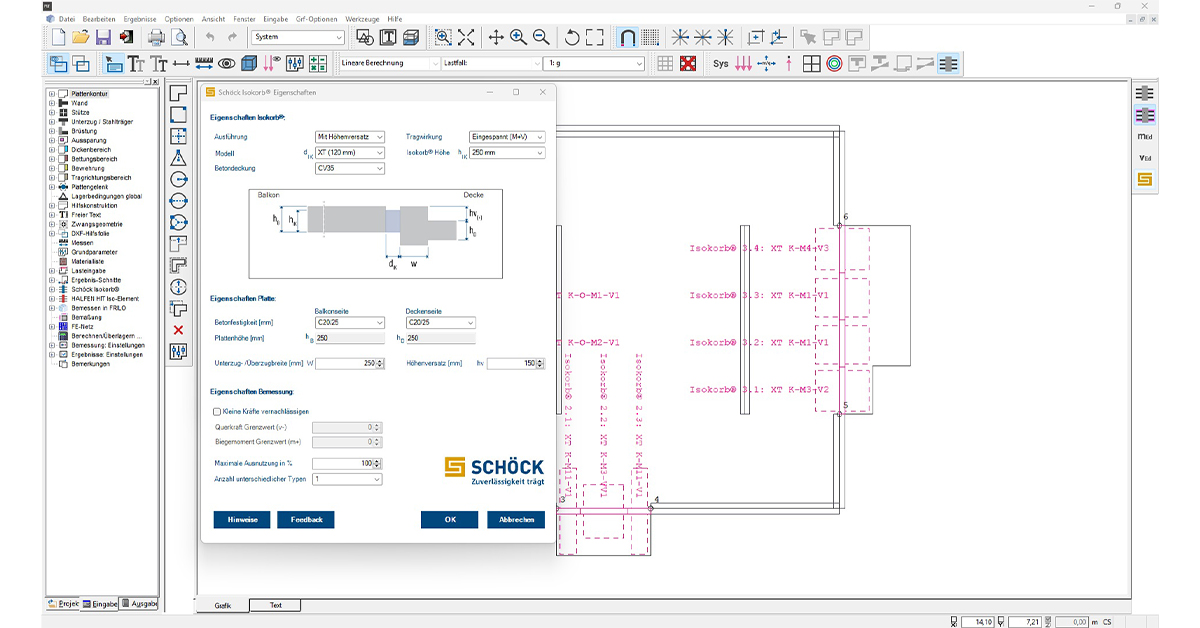Screen dimensions: 1200x628
Task: Open the Ergebnisse menu
Action: click(x=140, y=19)
